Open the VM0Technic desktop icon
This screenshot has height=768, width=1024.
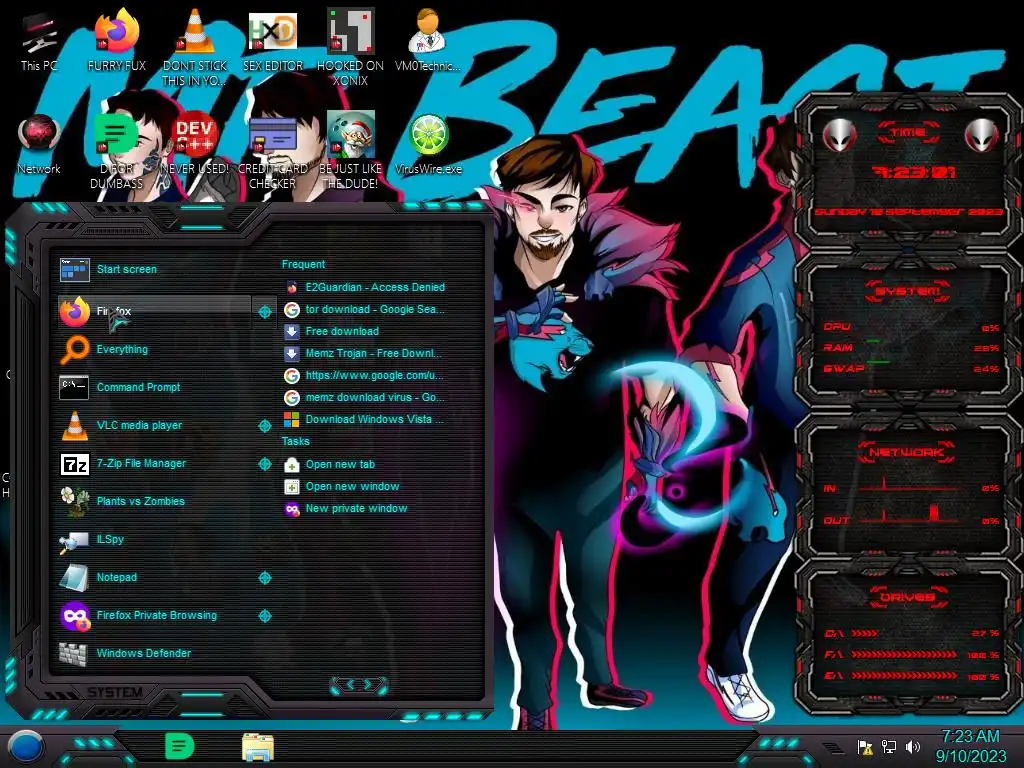[x=428, y=41]
